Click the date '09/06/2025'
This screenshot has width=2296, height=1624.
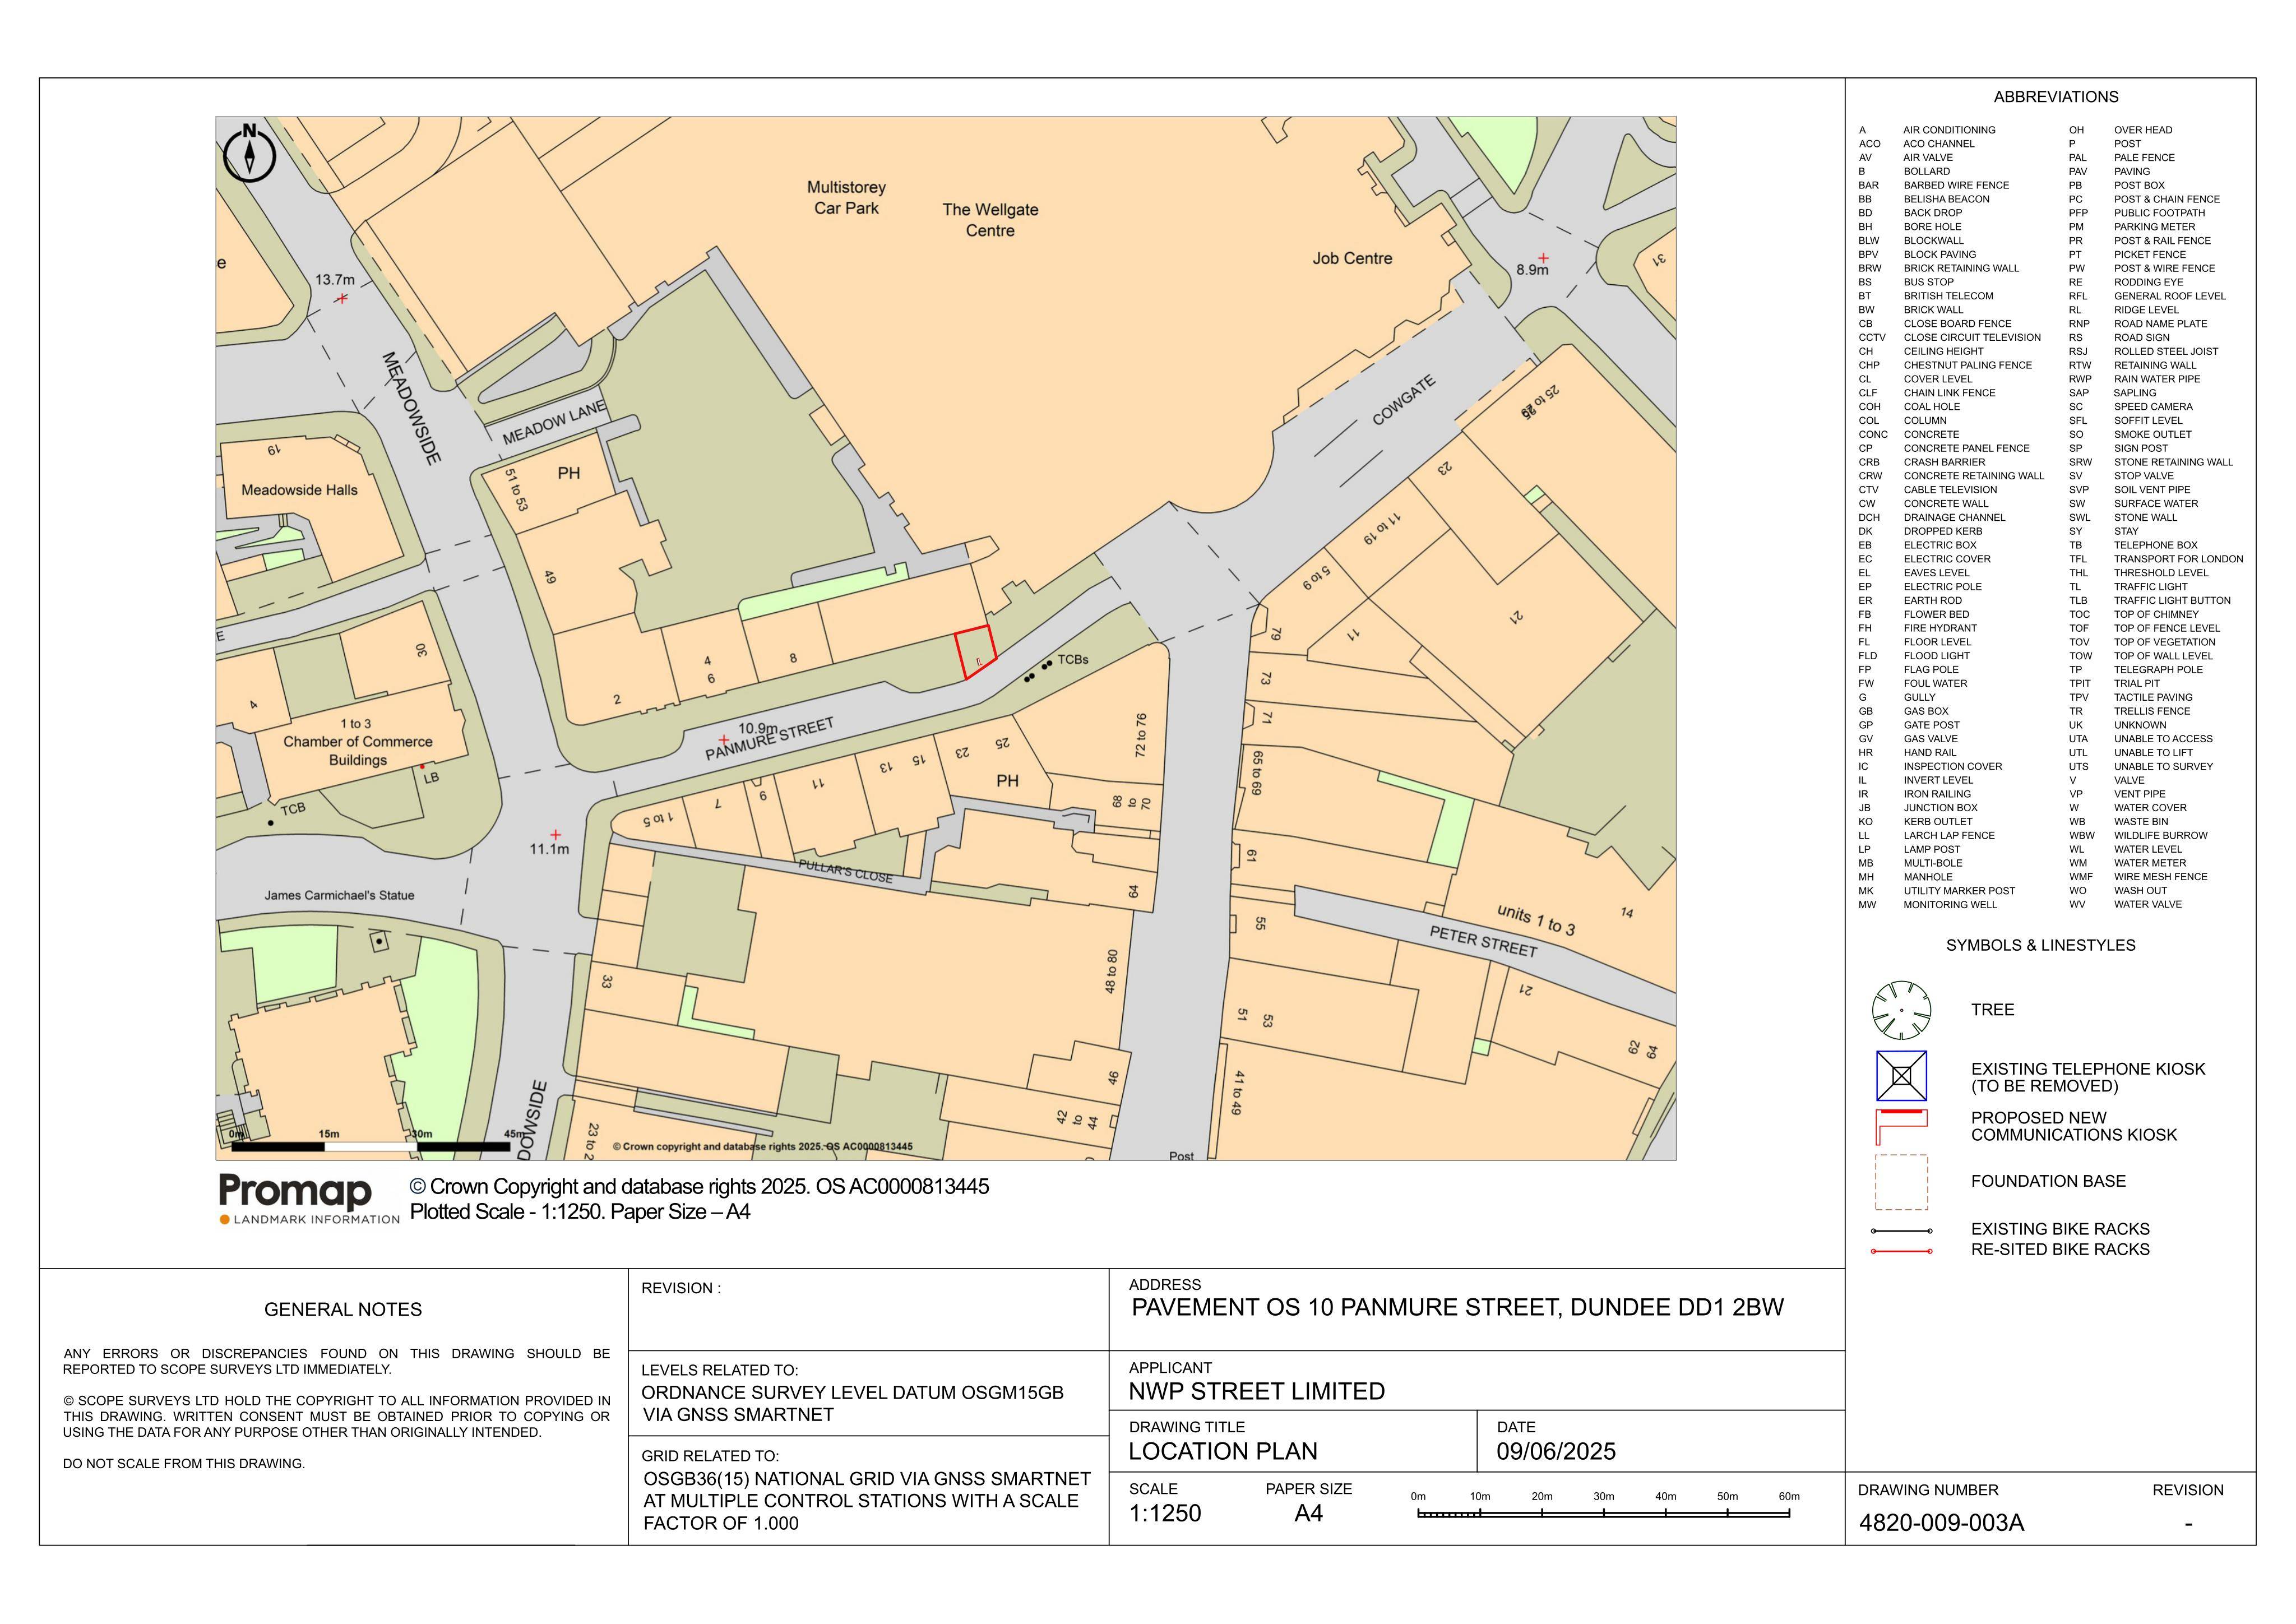[1556, 1452]
